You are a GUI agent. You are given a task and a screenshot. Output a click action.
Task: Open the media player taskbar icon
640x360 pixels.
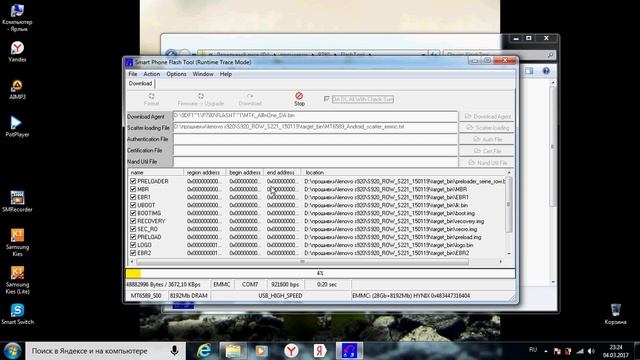(x=262, y=351)
